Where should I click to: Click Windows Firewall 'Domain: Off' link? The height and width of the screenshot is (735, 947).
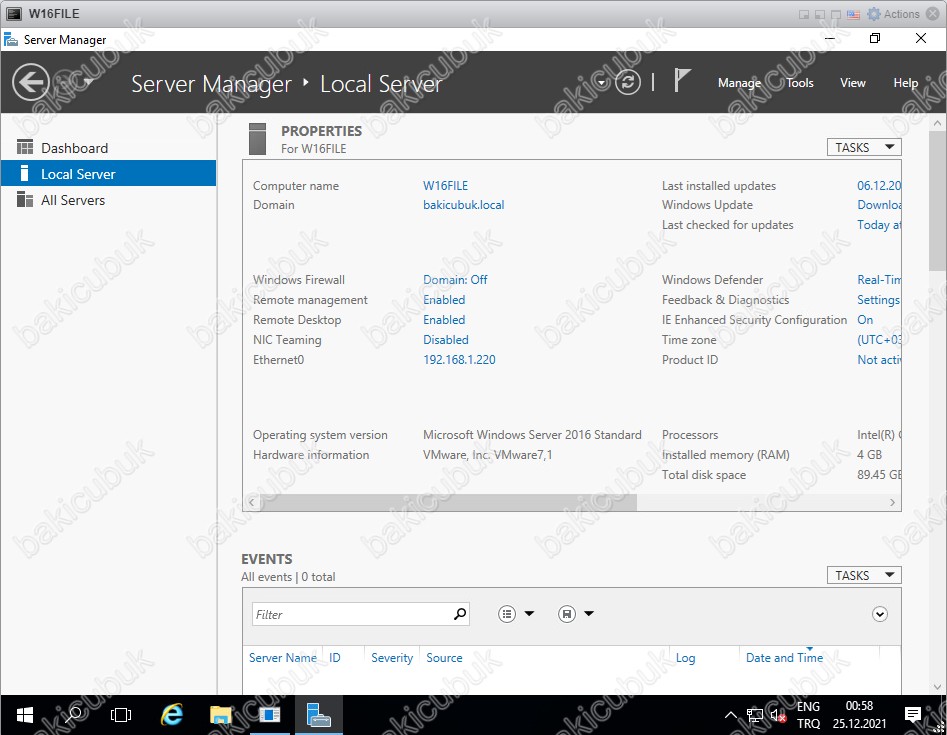[455, 280]
